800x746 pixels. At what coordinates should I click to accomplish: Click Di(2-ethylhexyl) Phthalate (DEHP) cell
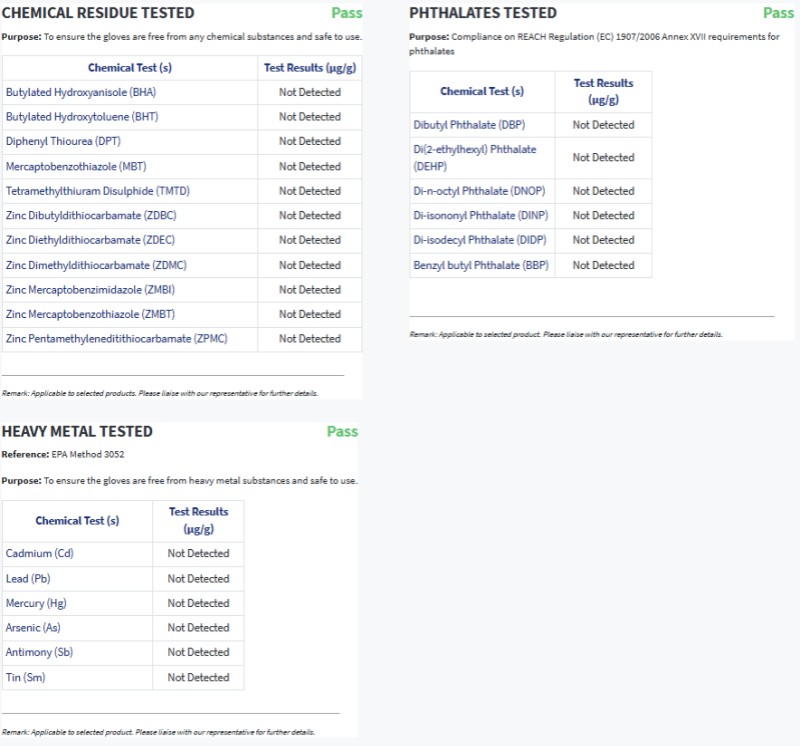click(476, 157)
